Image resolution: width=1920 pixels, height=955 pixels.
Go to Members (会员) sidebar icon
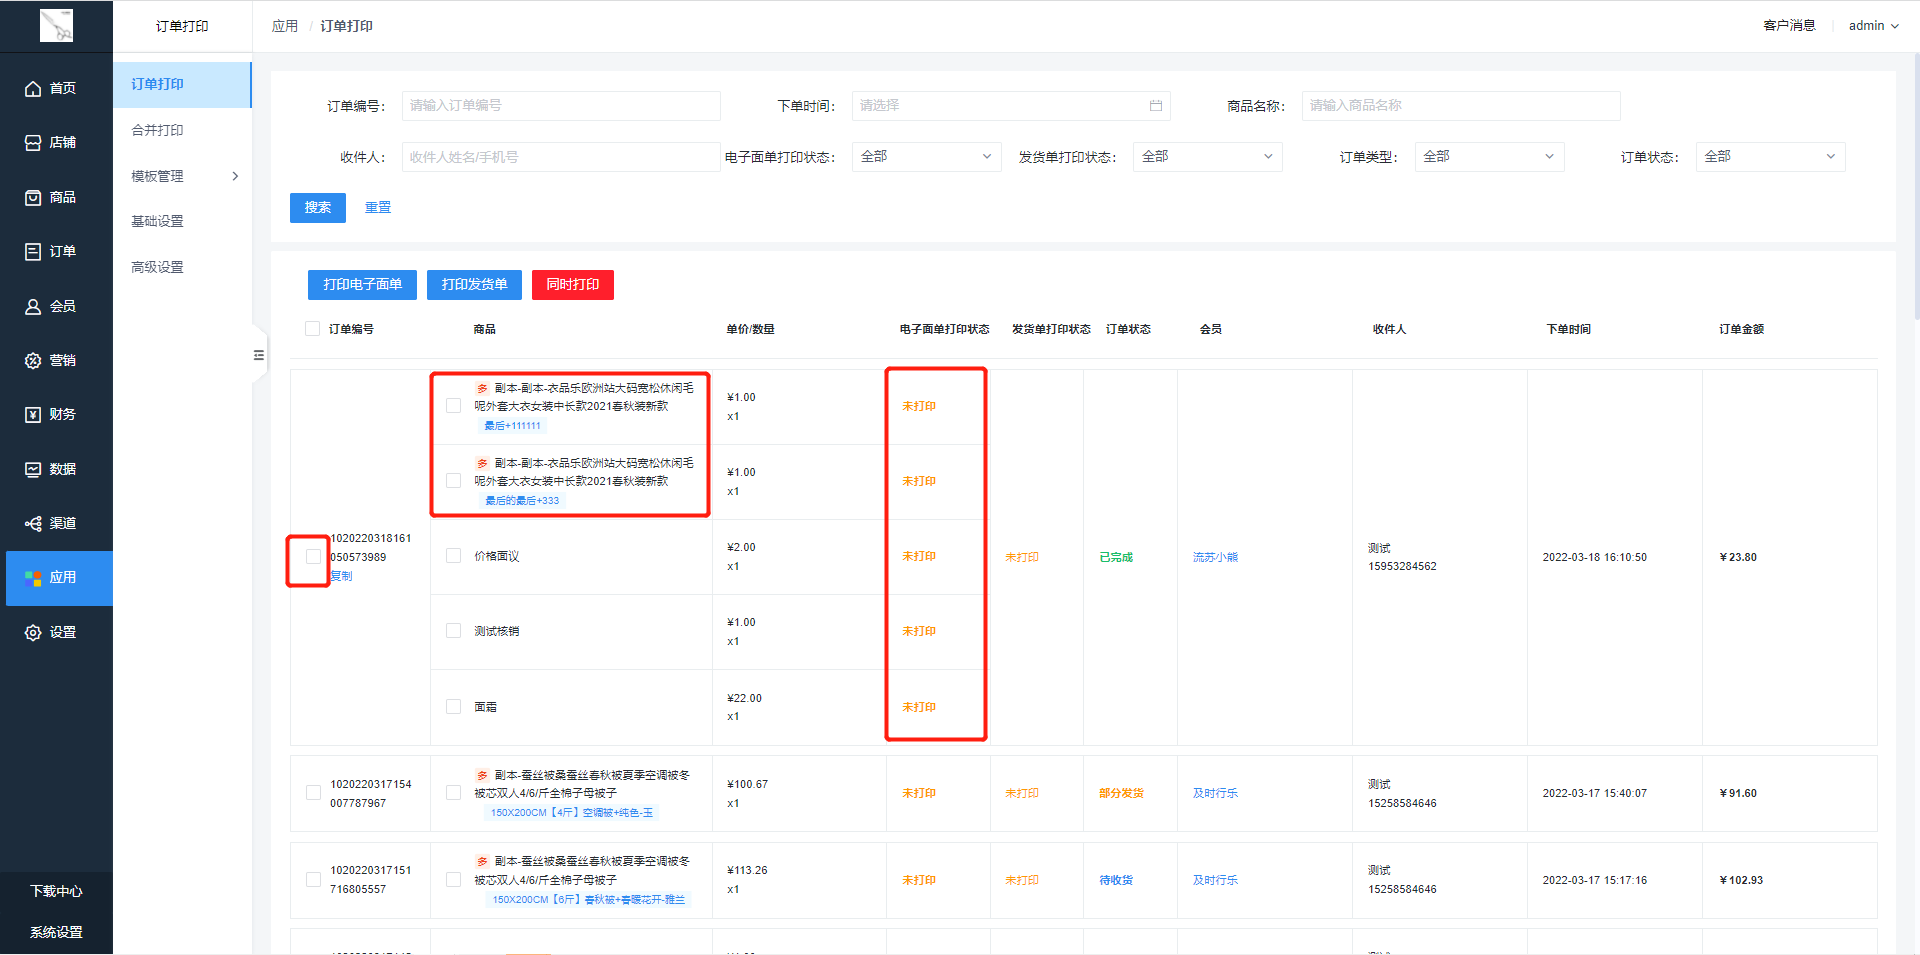tap(33, 307)
